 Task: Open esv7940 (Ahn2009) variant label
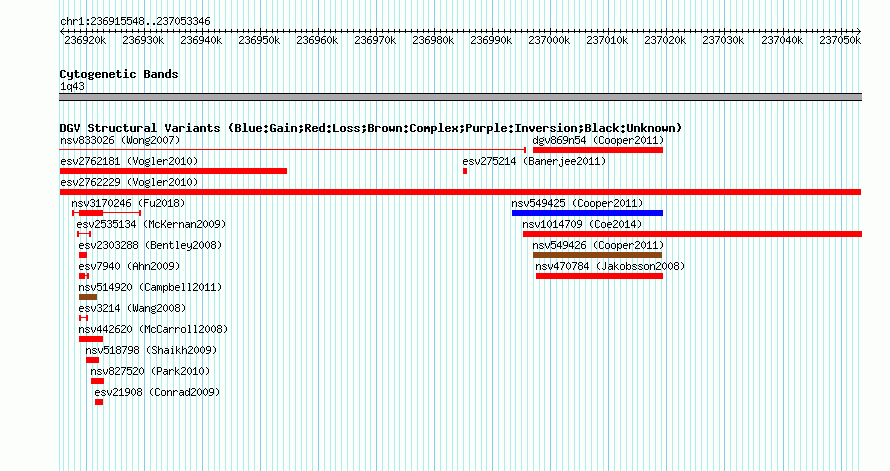click(x=129, y=266)
